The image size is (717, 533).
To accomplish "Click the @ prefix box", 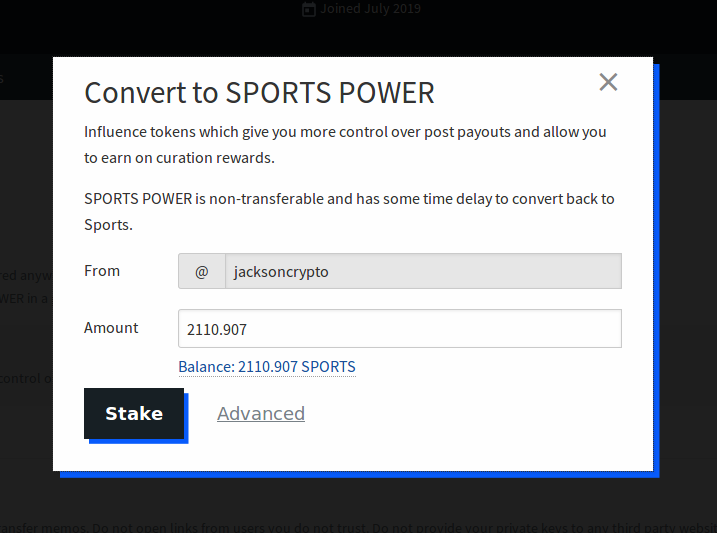I will (202, 271).
